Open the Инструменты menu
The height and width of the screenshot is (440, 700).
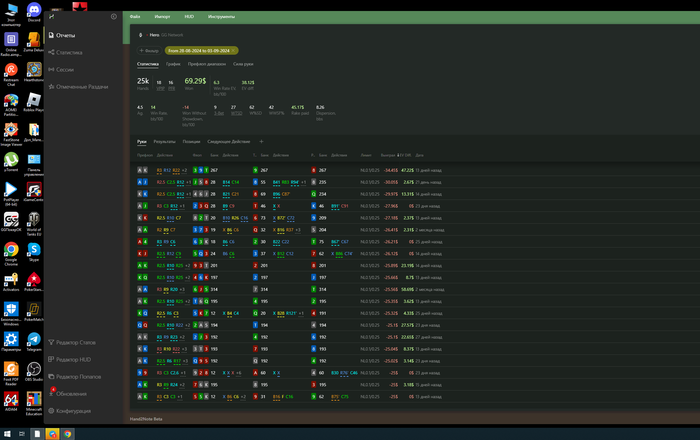(221, 17)
